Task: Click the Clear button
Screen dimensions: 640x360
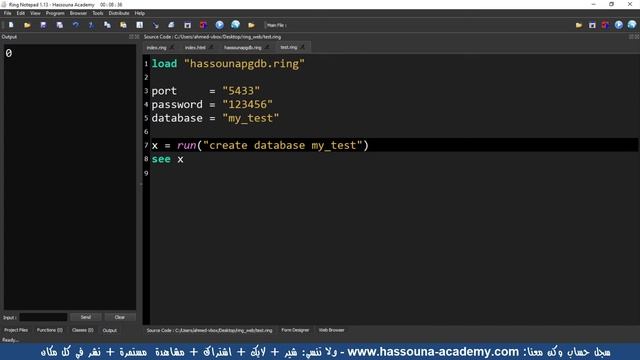Action: (x=120, y=317)
